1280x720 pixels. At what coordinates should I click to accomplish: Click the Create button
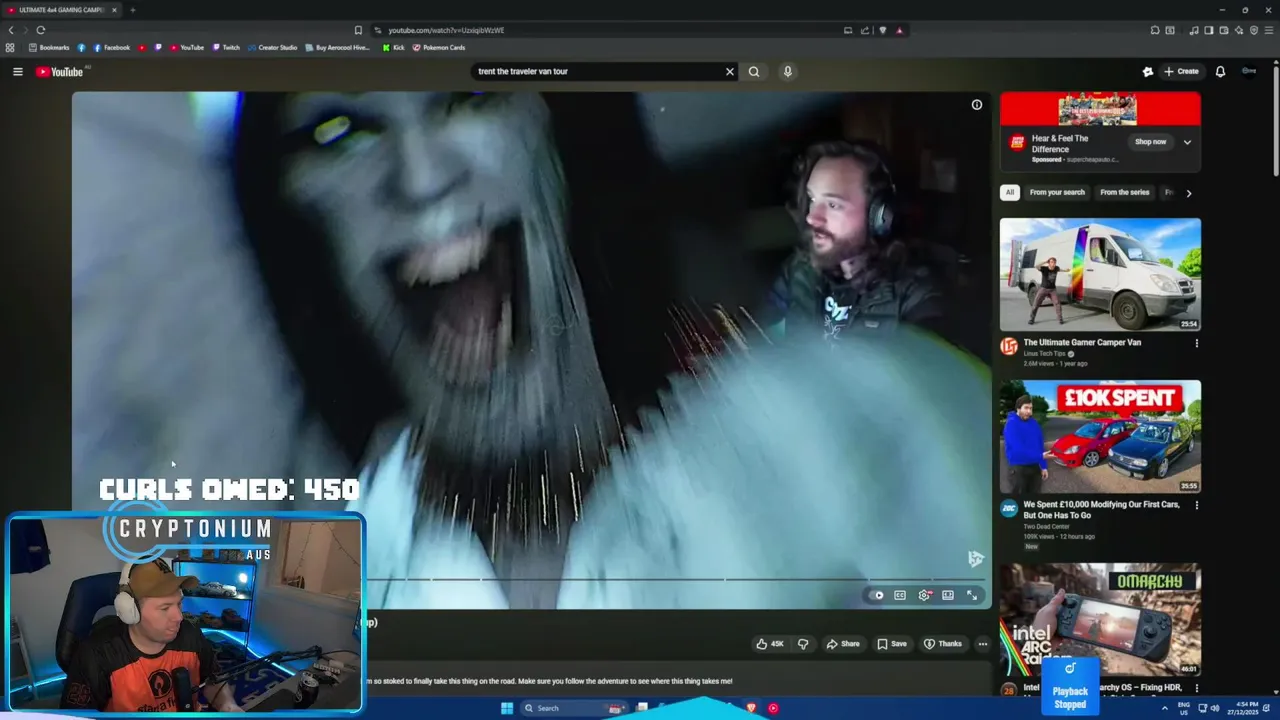(x=1181, y=72)
